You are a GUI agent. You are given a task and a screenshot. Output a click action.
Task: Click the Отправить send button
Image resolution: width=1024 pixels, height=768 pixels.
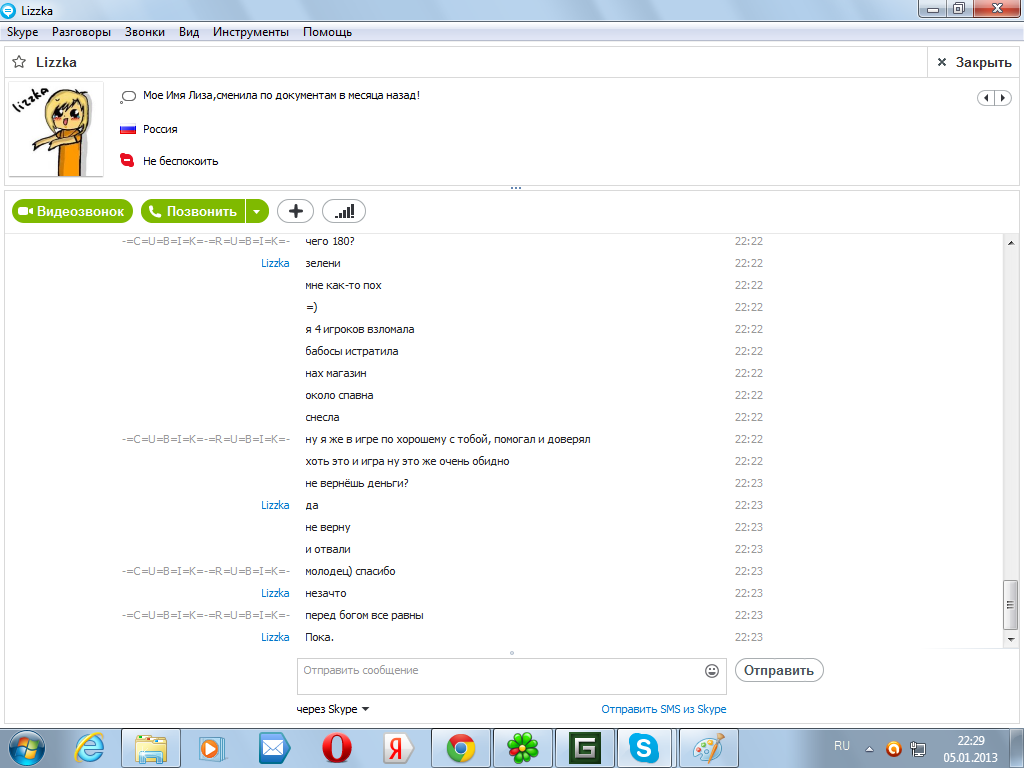coord(779,670)
